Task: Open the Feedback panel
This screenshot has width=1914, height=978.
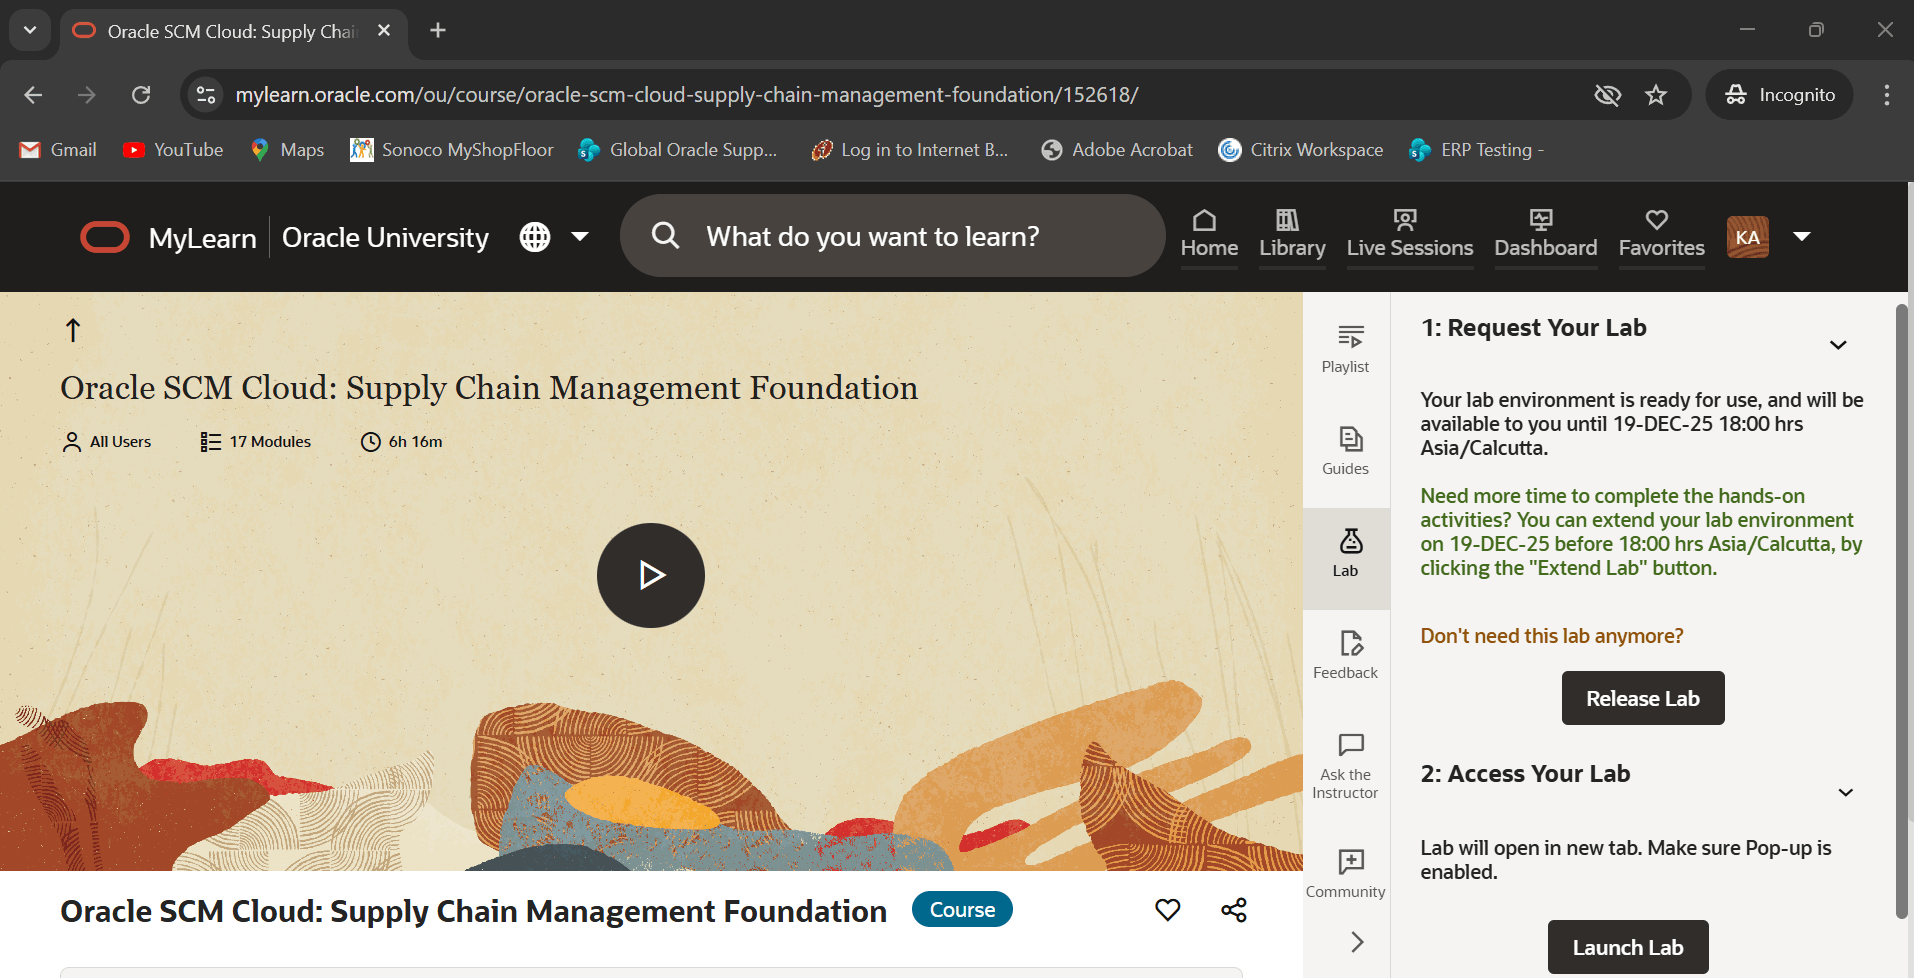Action: (x=1345, y=655)
